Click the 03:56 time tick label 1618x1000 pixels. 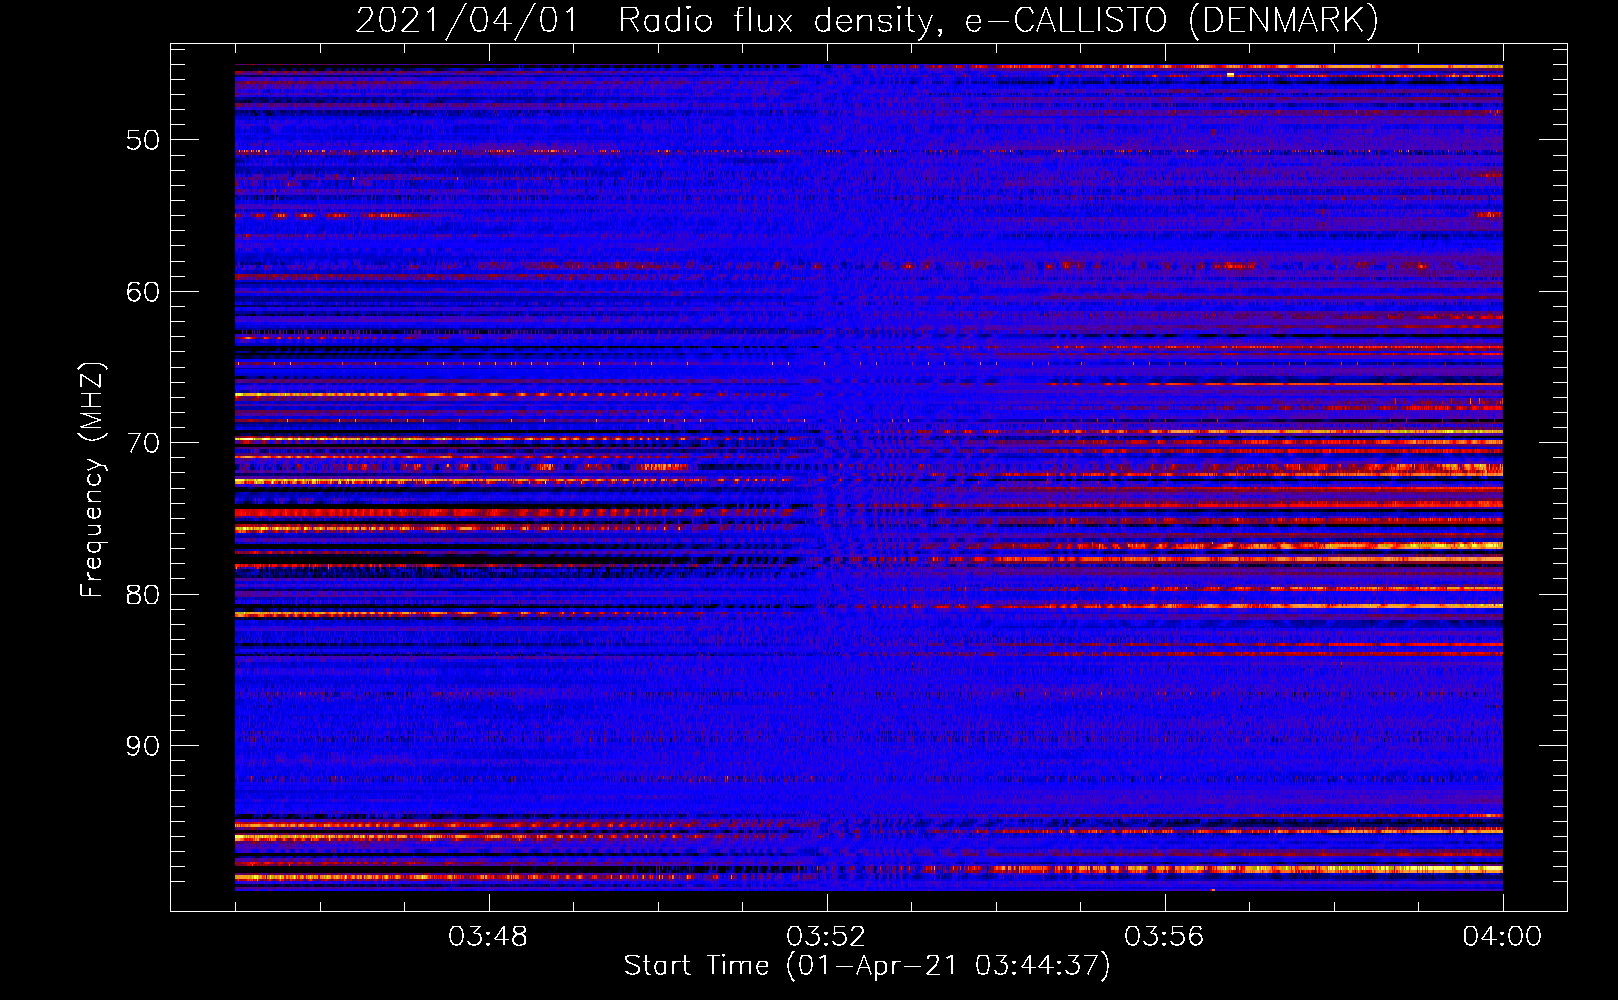click(1164, 937)
